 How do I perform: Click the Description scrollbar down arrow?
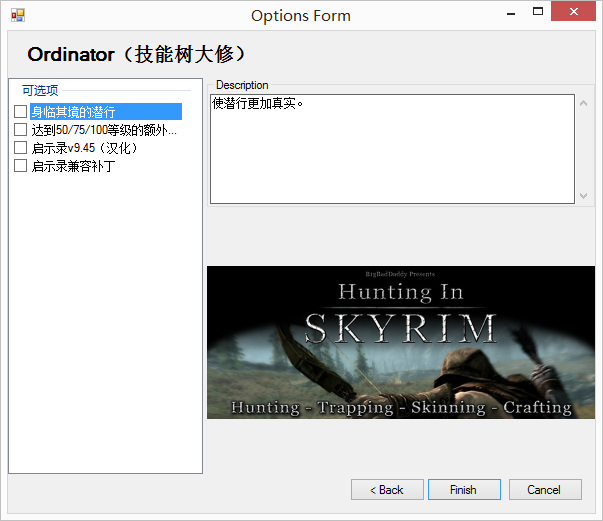[584, 195]
